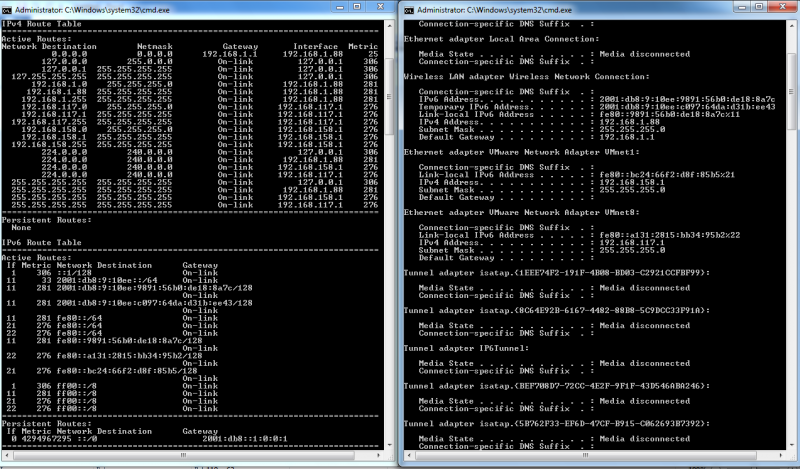The image size is (800, 469).
Task: Click the gateway '2001:db8::1:0:0:1'
Action: click(x=245, y=439)
